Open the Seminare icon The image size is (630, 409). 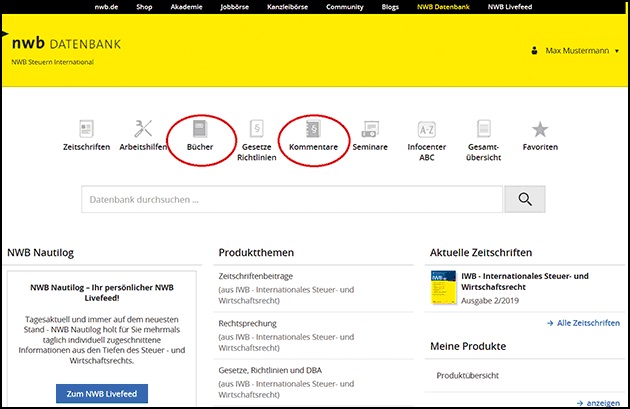(x=370, y=129)
